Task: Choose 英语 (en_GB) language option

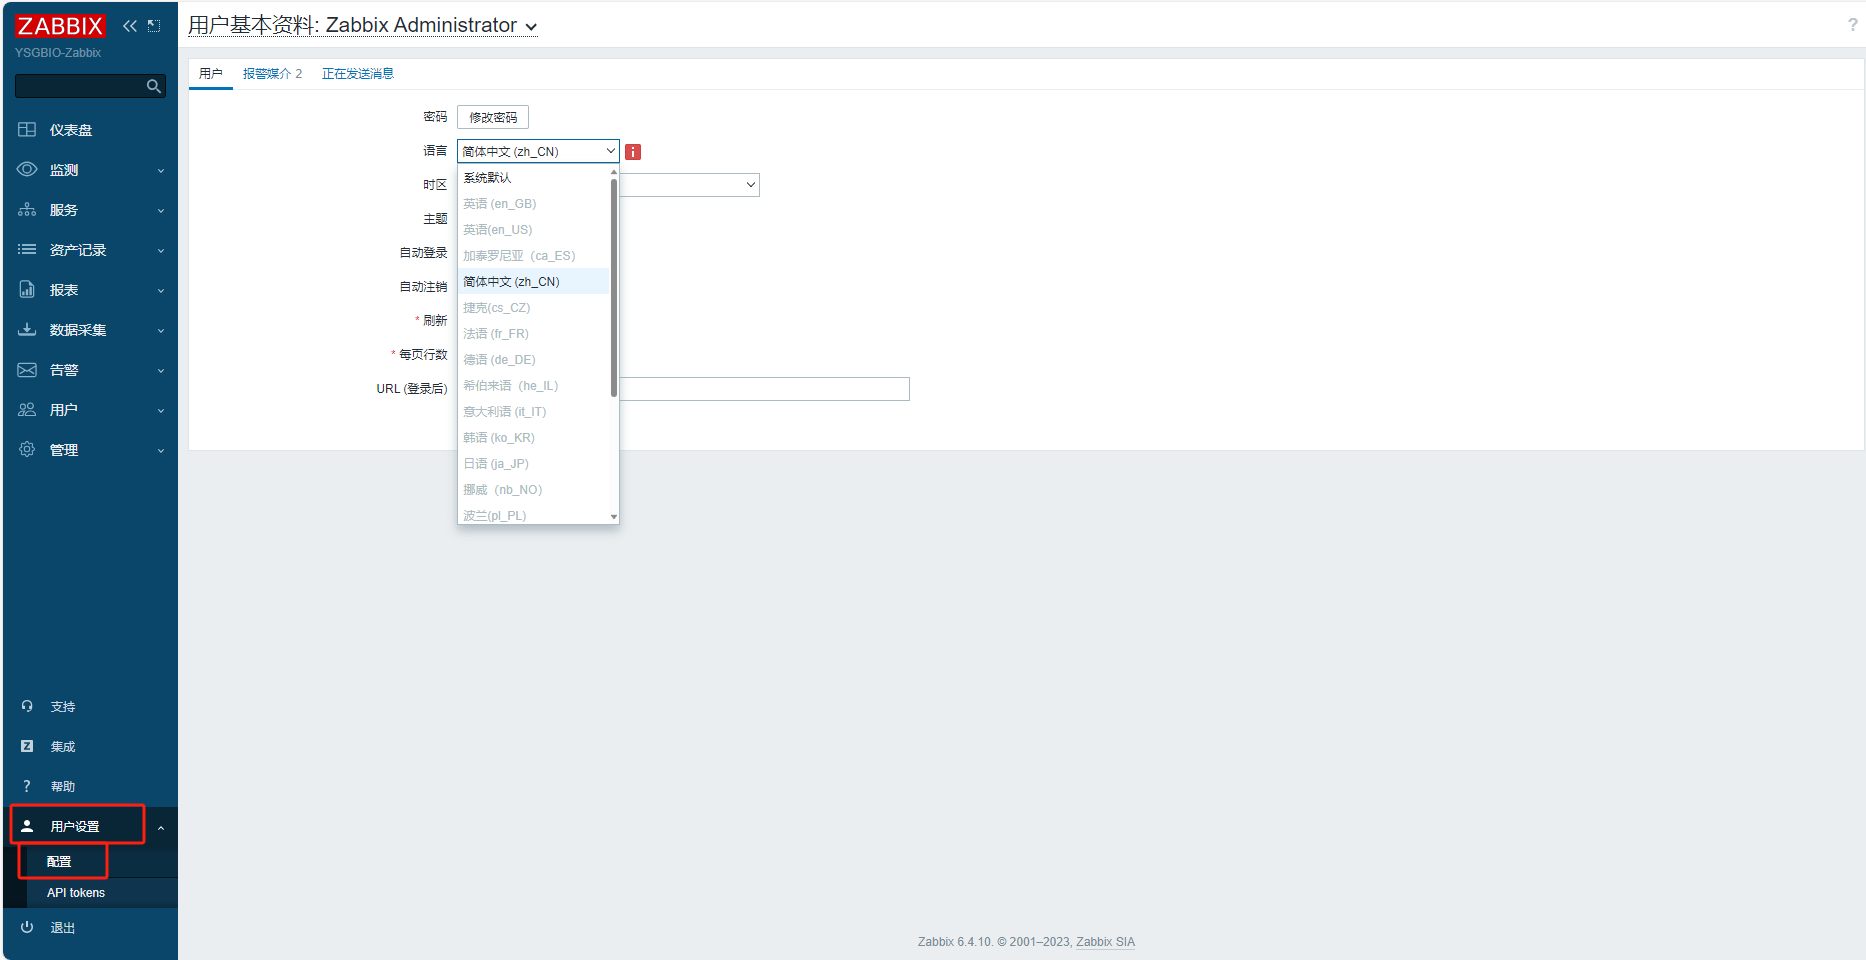Action: tap(534, 204)
